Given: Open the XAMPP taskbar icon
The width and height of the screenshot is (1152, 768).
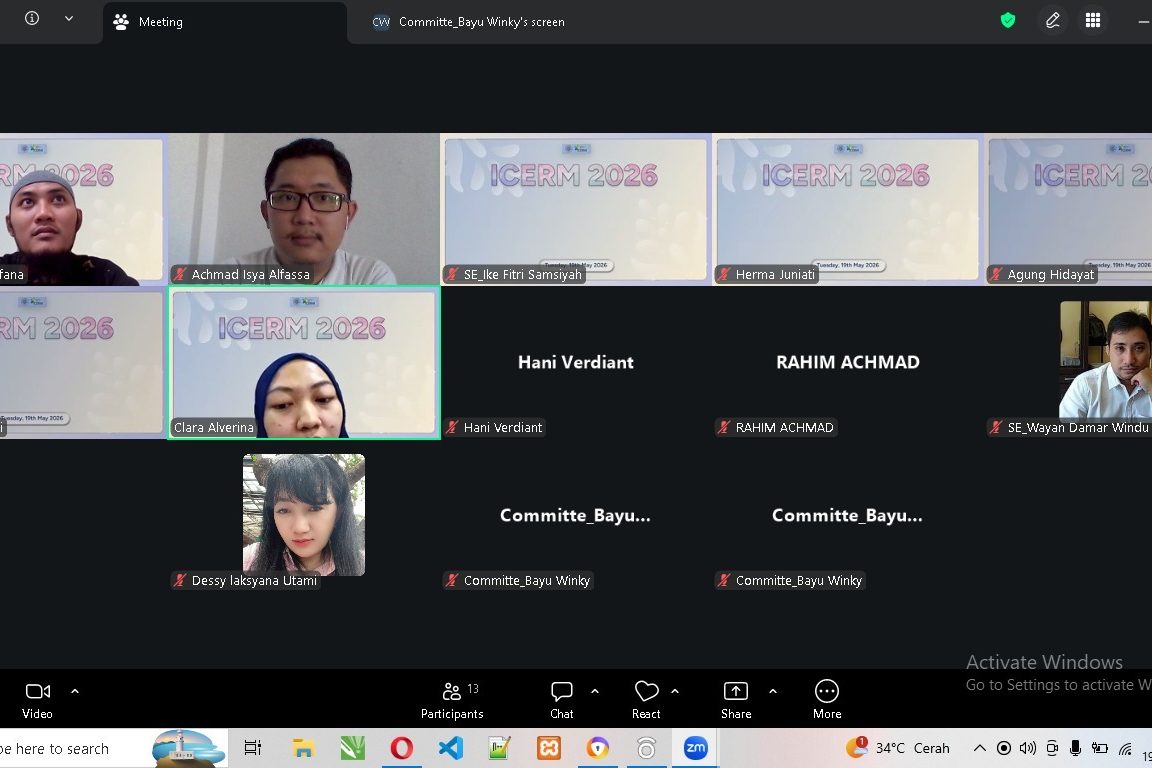Looking at the screenshot, I should coord(549,748).
